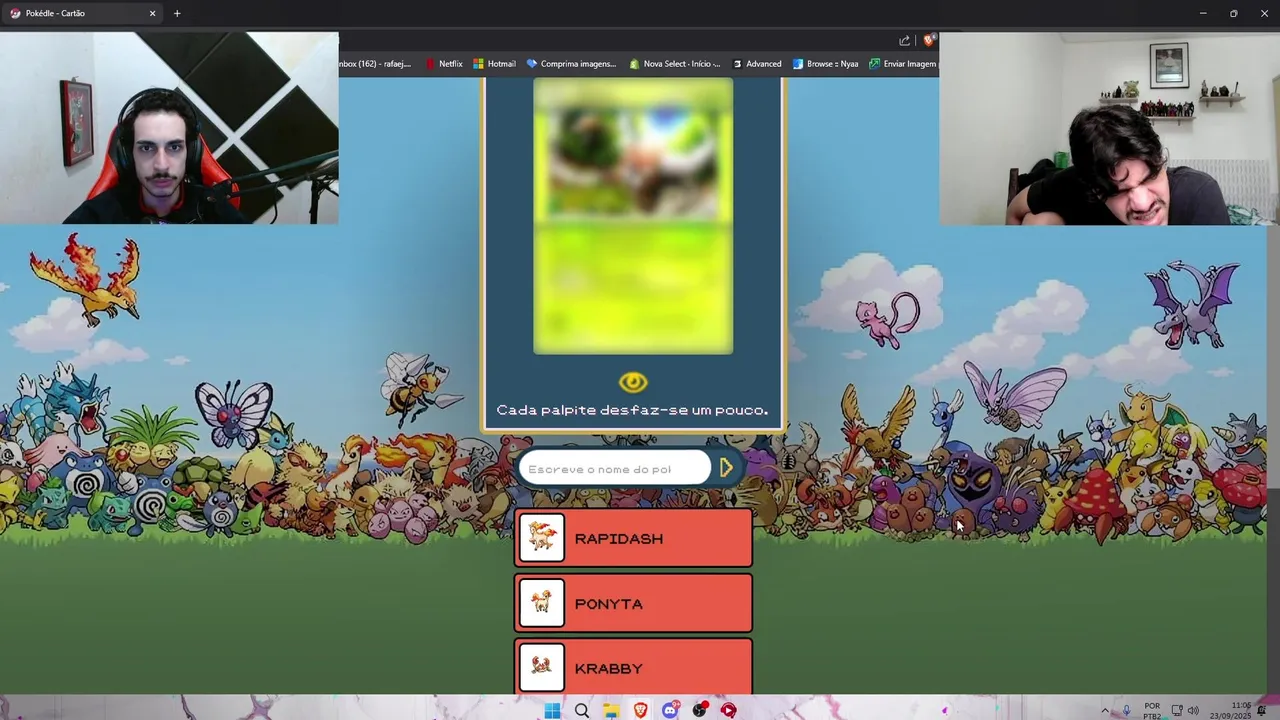Click the Rapidash sprite thumbnail
This screenshot has height=720, width=1280.
542,539
